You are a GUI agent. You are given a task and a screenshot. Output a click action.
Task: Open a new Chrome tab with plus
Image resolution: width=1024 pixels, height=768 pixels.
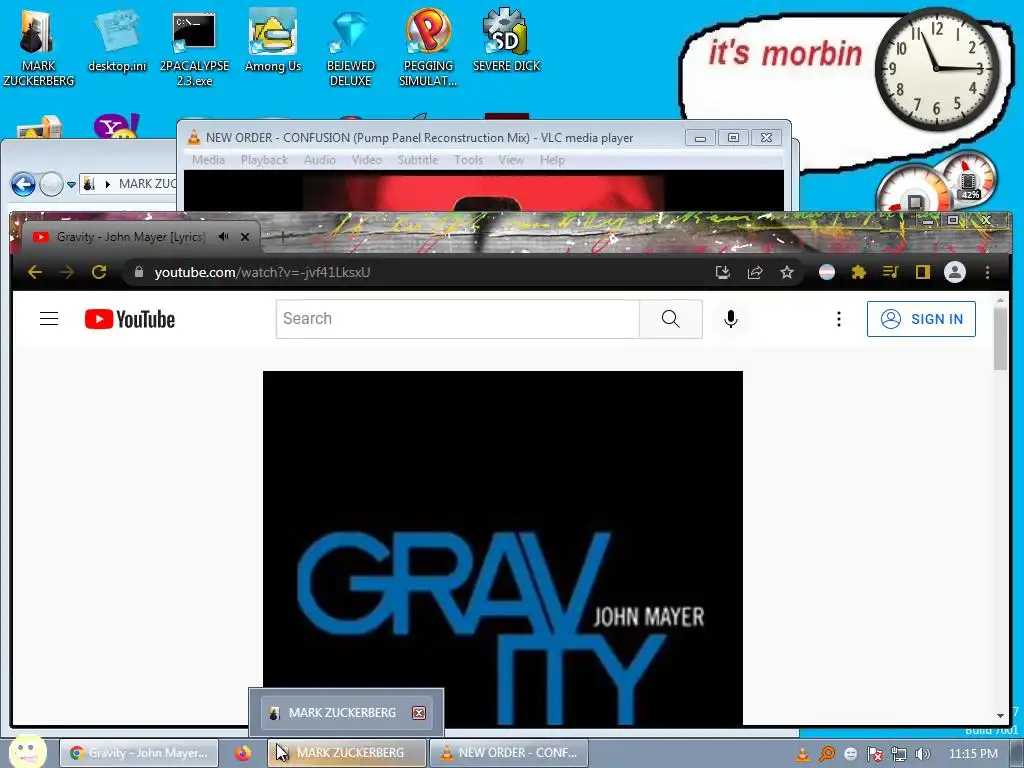(x=282, y=237)
